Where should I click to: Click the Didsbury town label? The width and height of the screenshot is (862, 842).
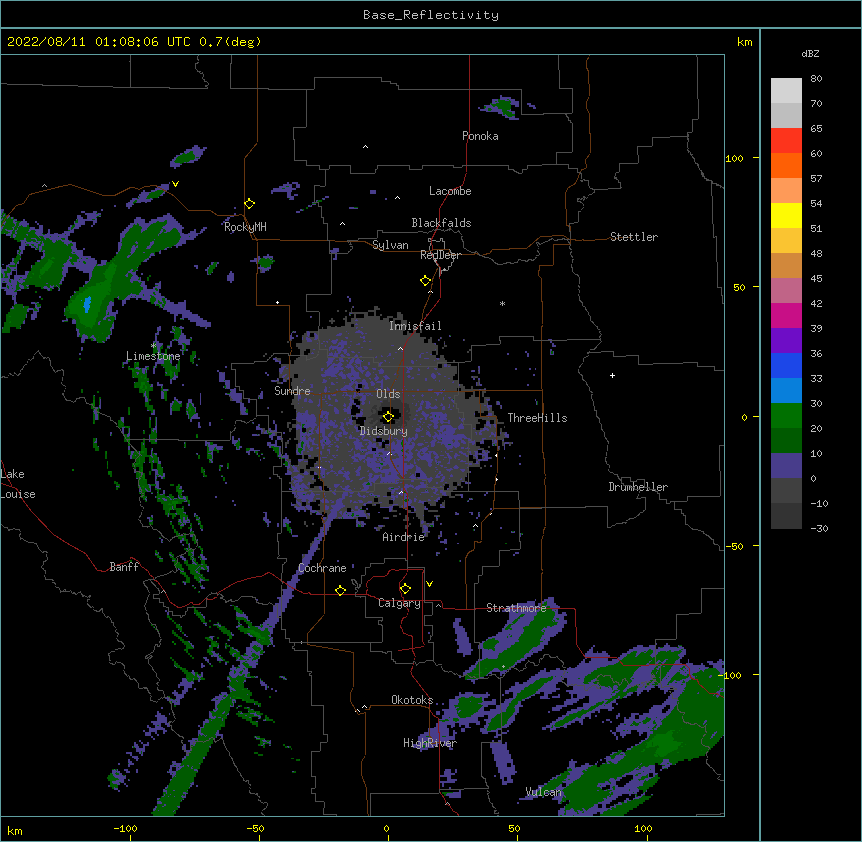[384, 431]
